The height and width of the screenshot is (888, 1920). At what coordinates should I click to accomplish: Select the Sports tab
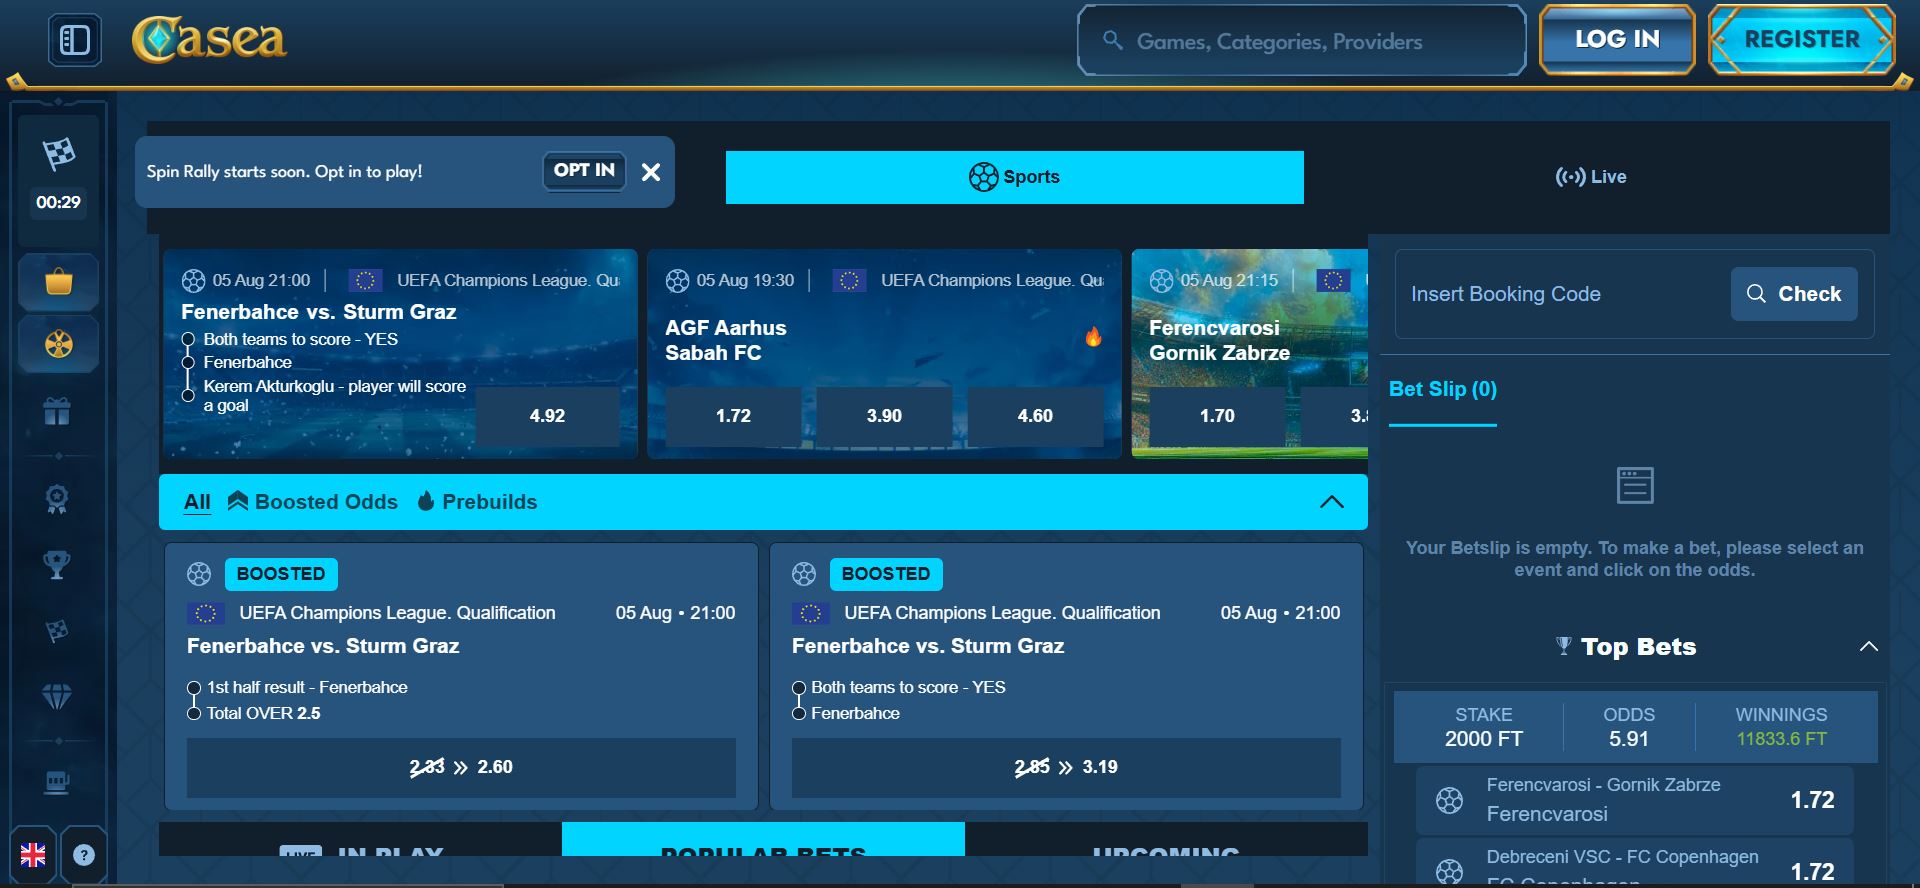1015,177
